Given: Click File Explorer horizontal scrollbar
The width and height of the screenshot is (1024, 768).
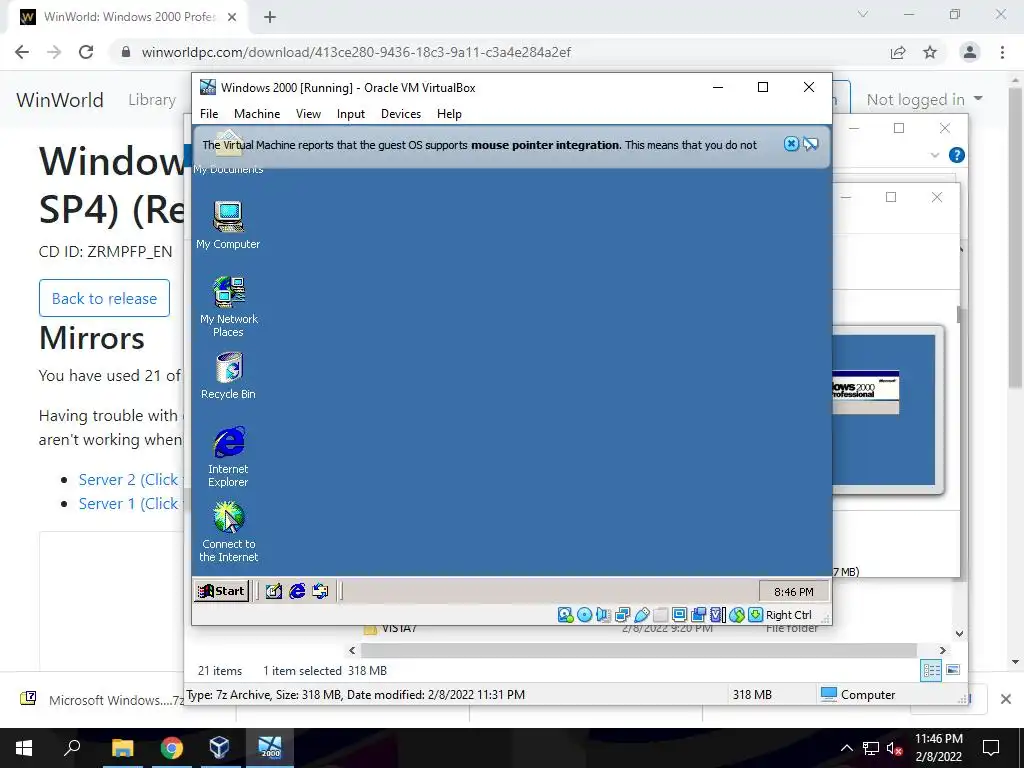Looking at the screenshot, I should tap(639, 650).
